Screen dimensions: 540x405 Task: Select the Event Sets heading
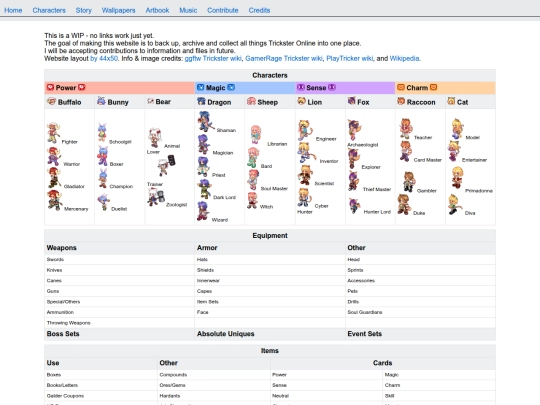[365, 334]
